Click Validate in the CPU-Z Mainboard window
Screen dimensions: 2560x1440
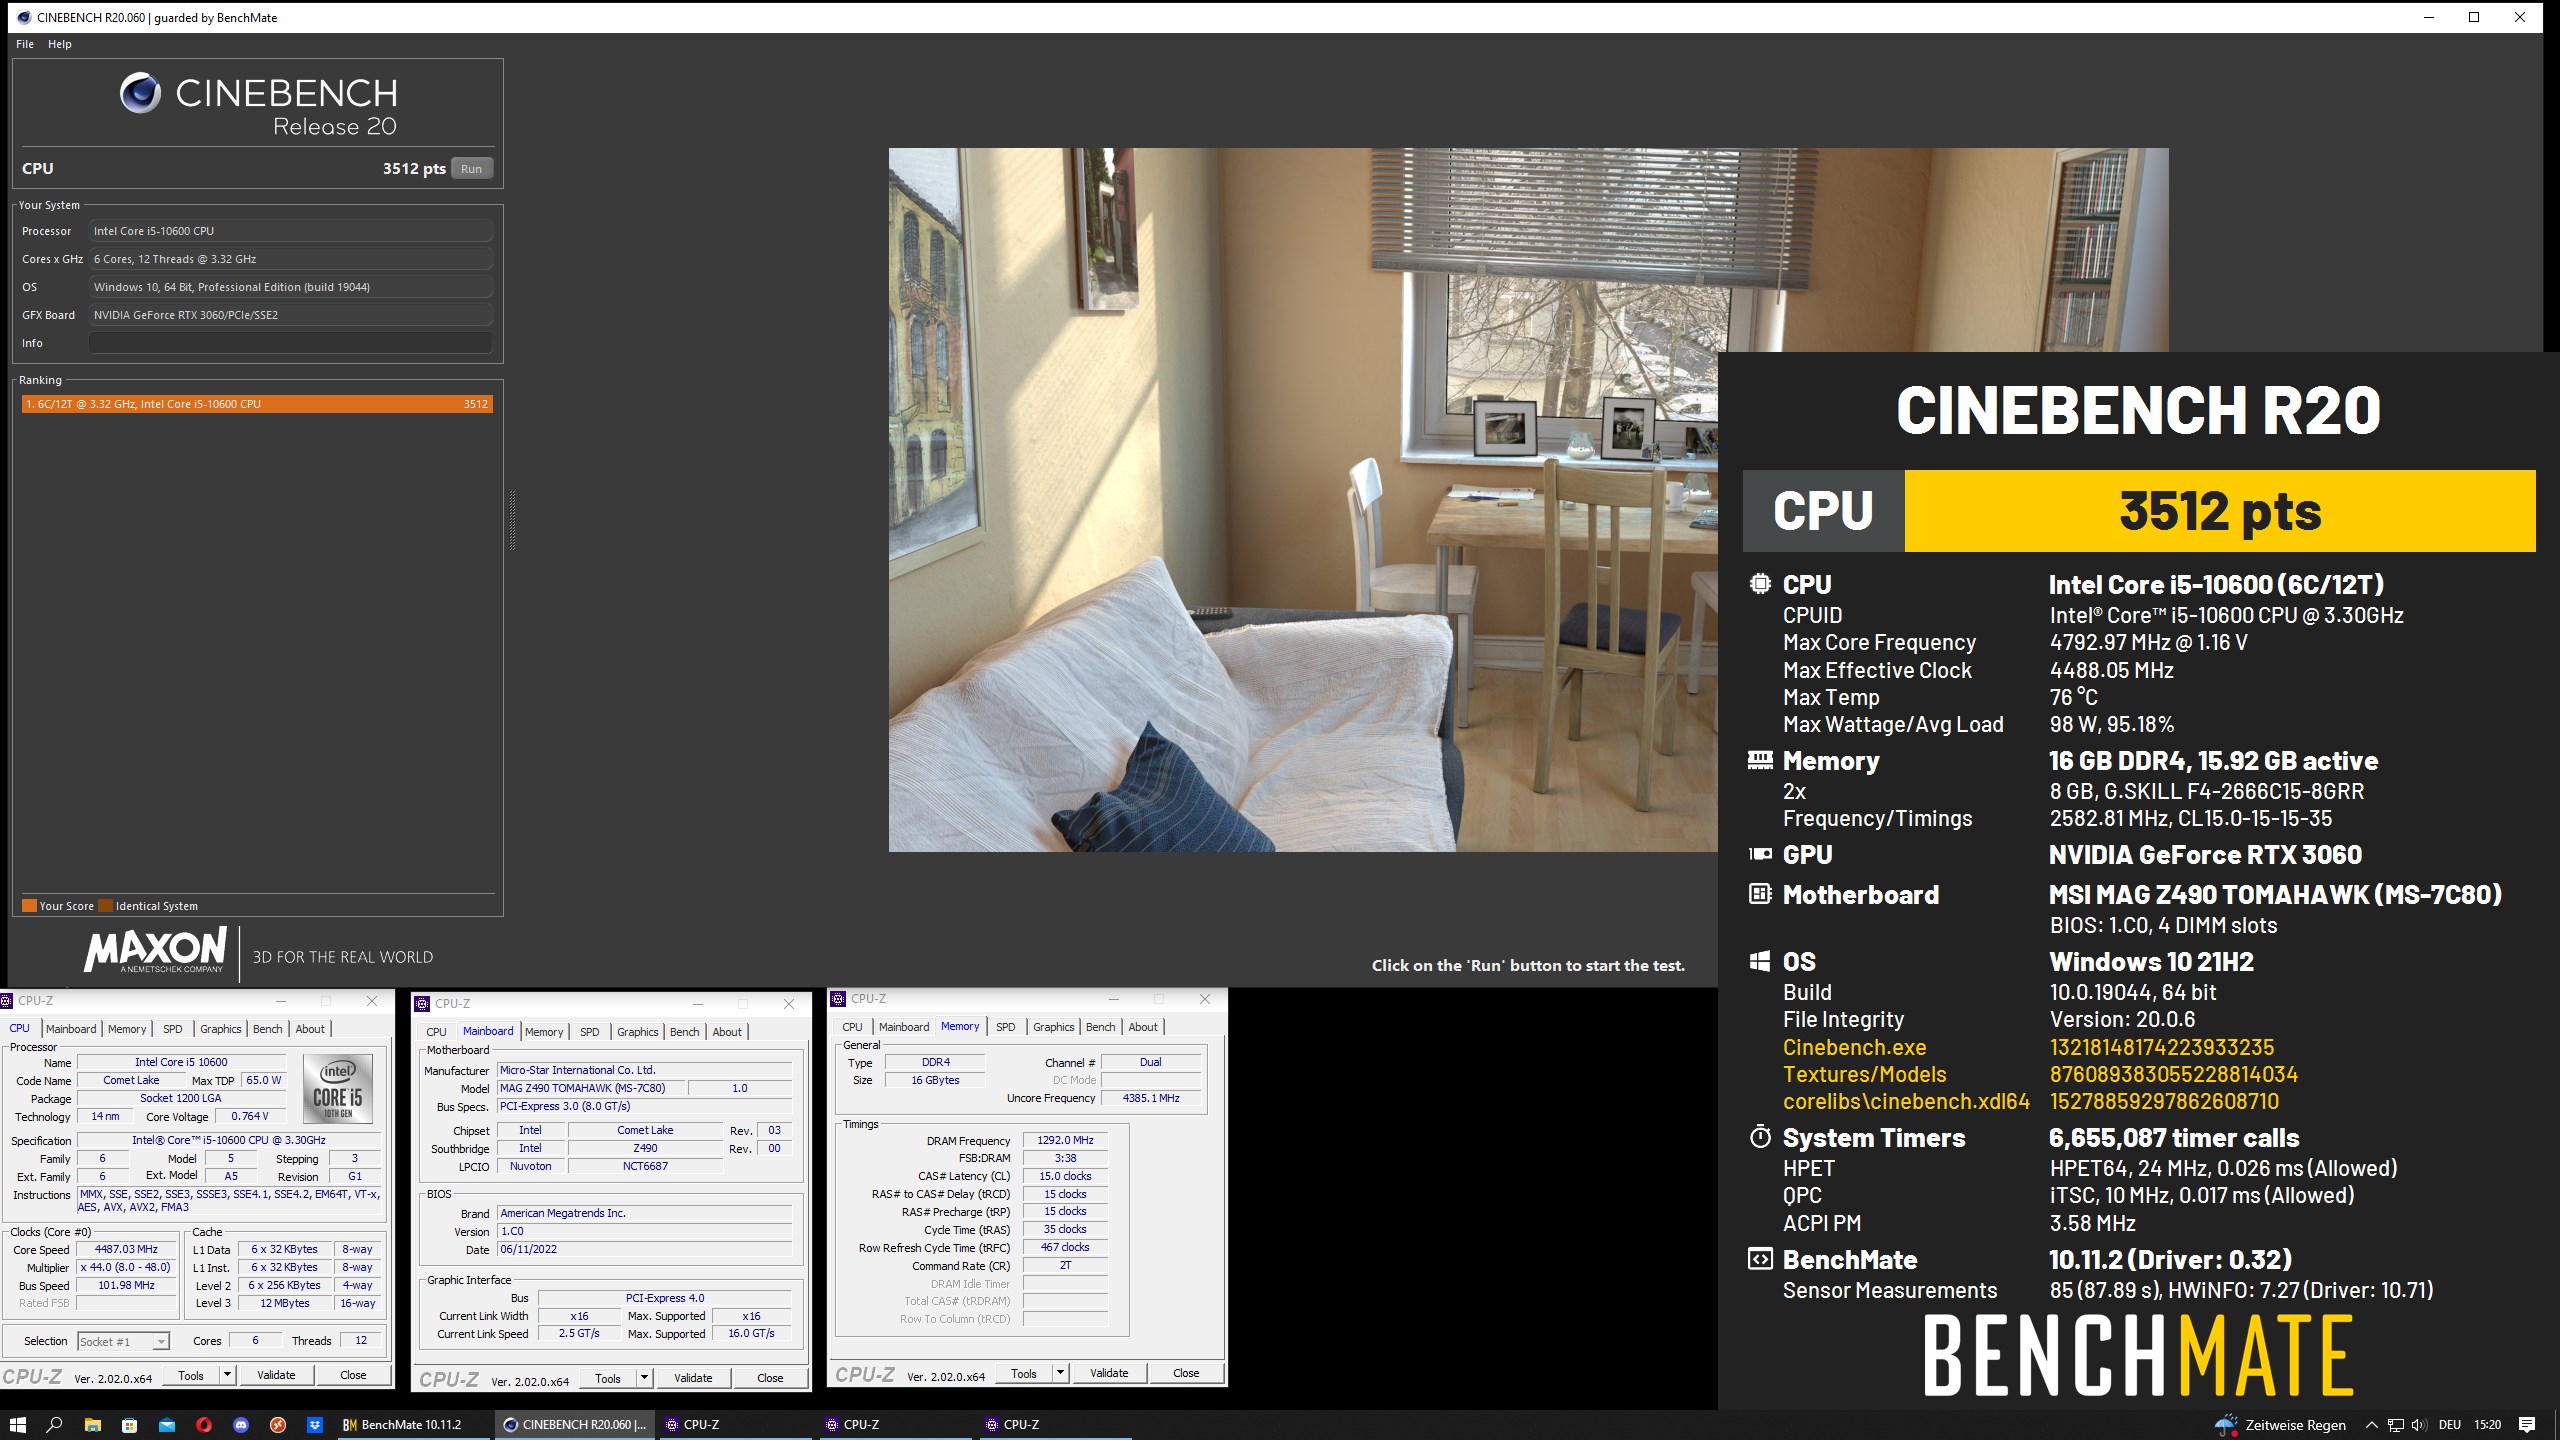(693, 1378)
